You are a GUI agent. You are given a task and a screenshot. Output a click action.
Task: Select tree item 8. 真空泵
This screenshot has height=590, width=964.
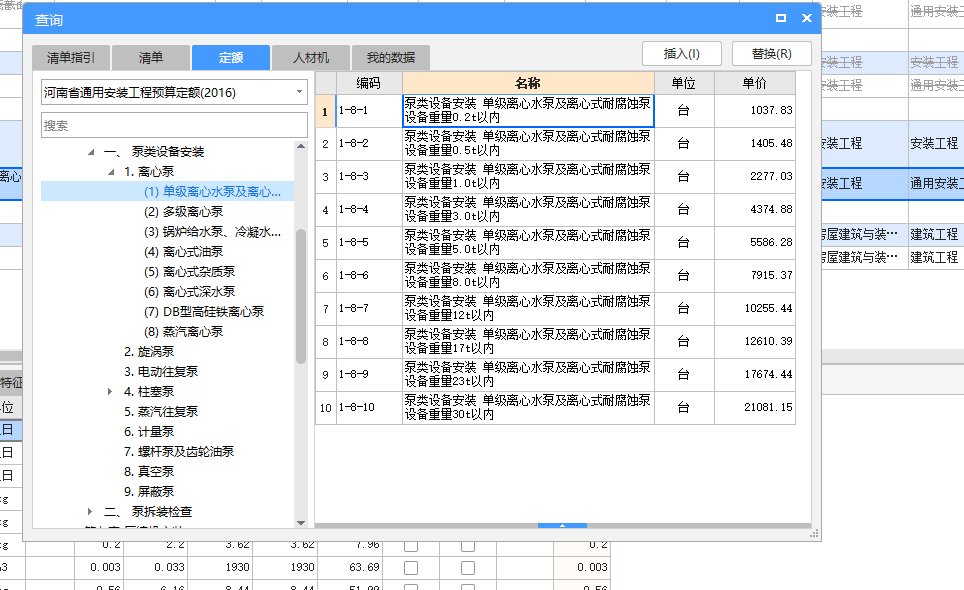149,471
